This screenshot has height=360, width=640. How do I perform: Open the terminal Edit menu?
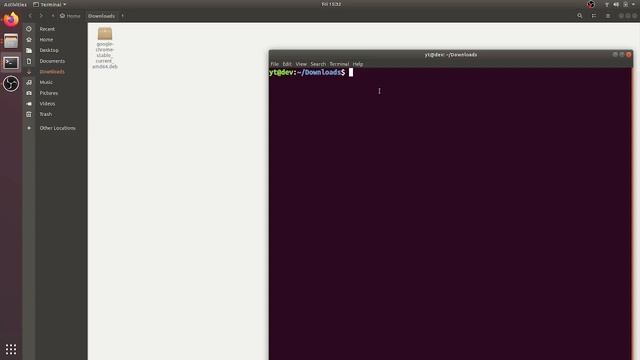coord(287,64)
